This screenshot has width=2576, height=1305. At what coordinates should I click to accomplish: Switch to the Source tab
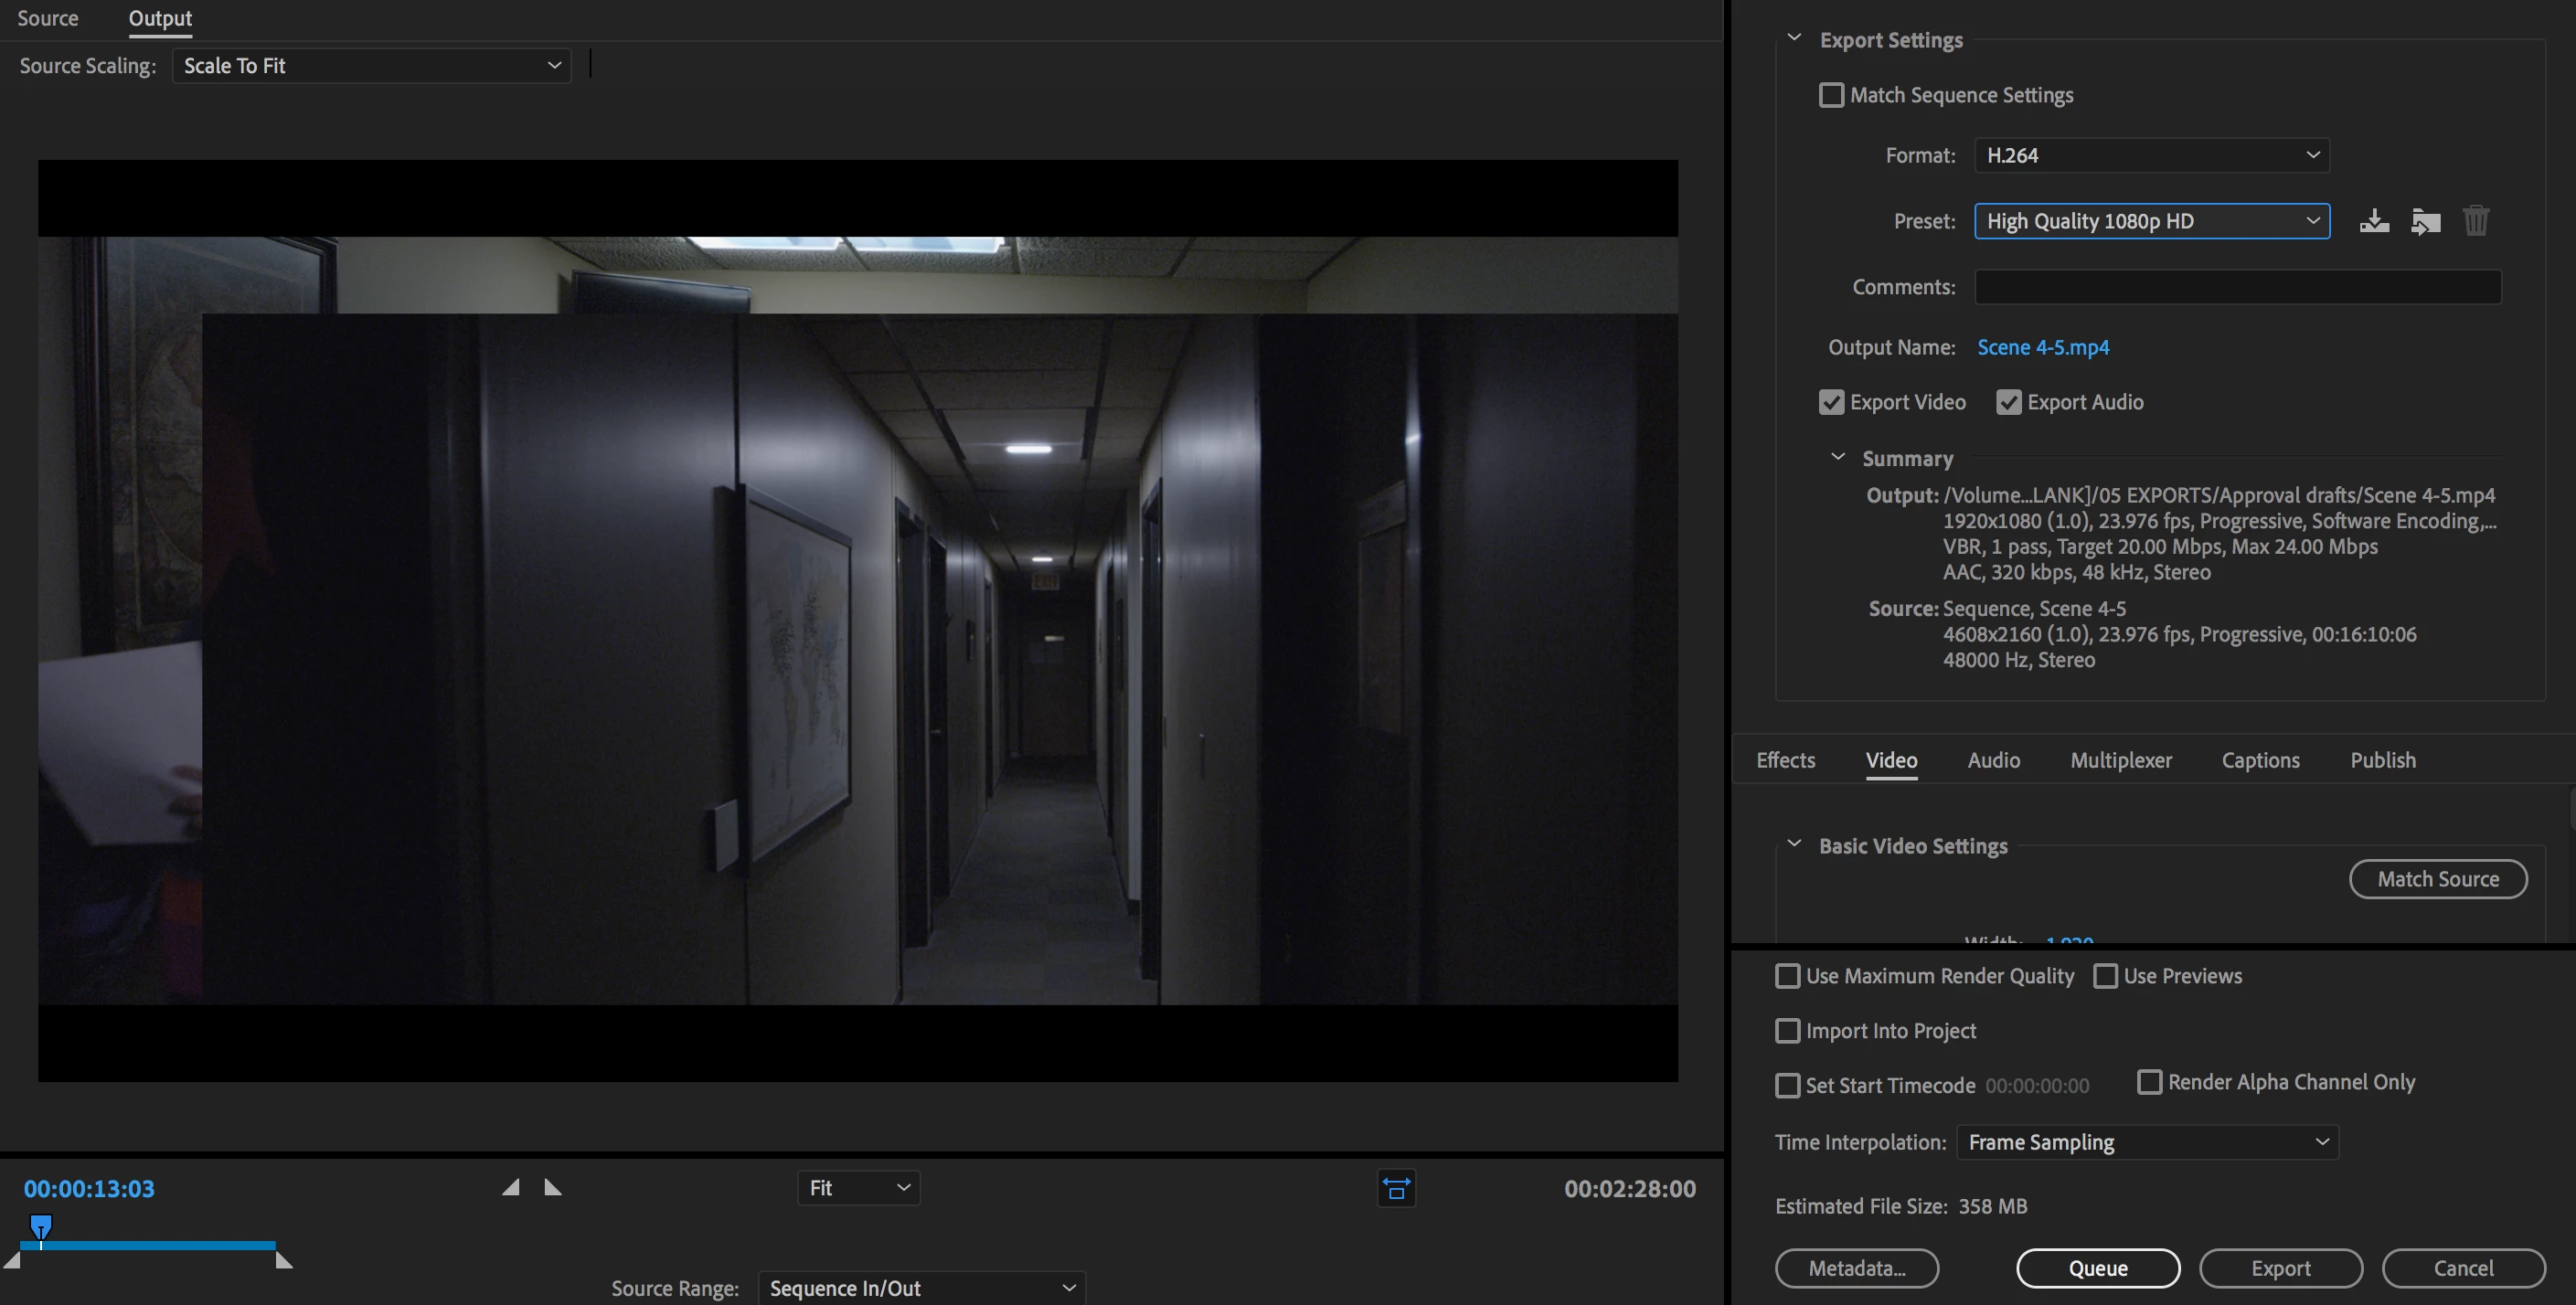[47, 18]
